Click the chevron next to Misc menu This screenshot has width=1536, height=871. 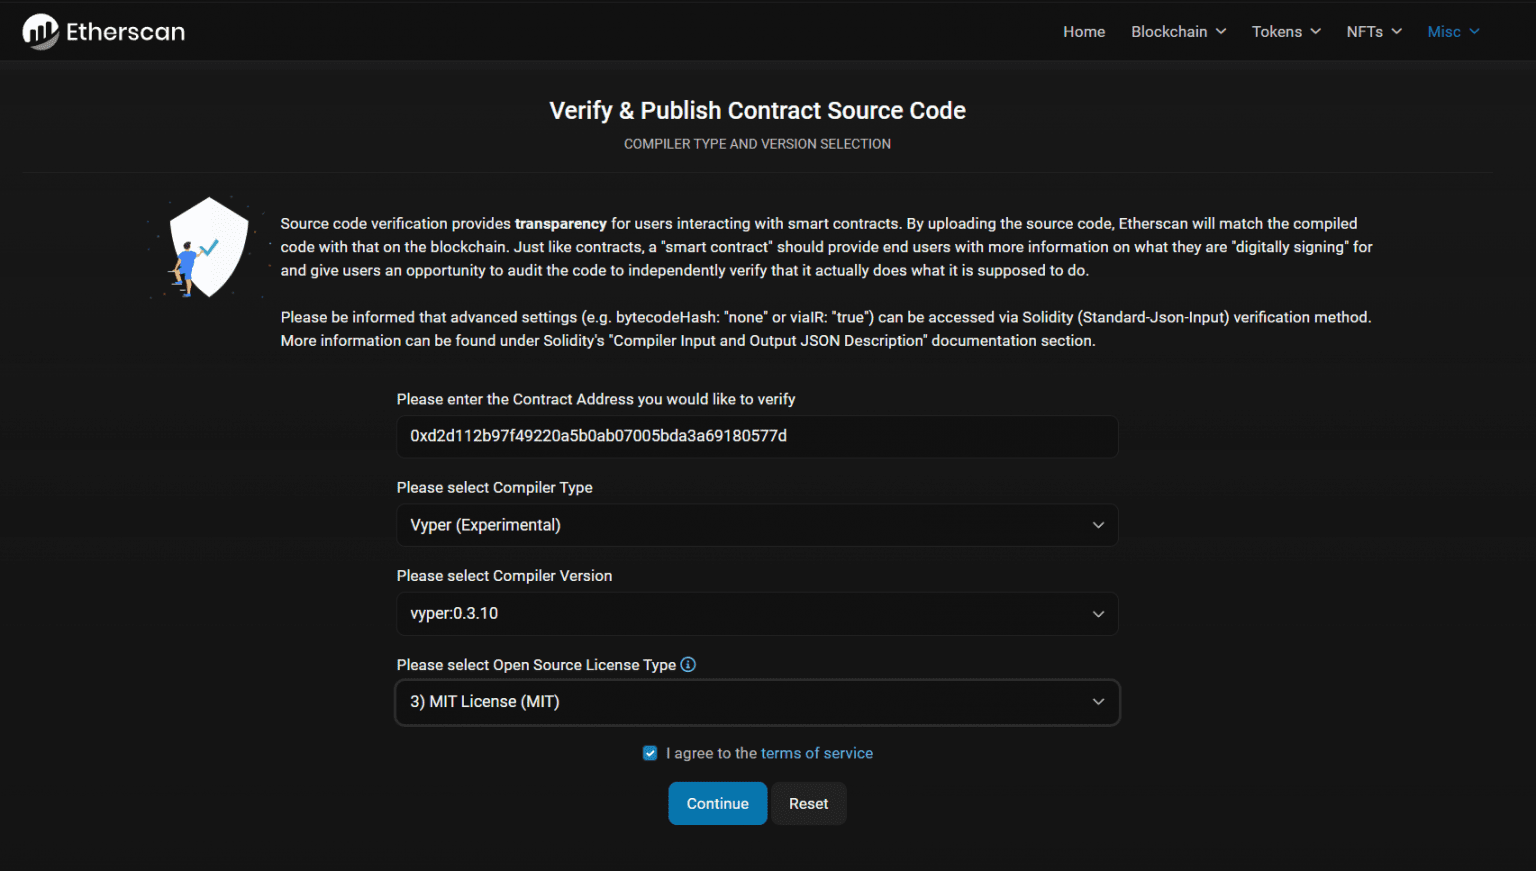point(1473,31)
